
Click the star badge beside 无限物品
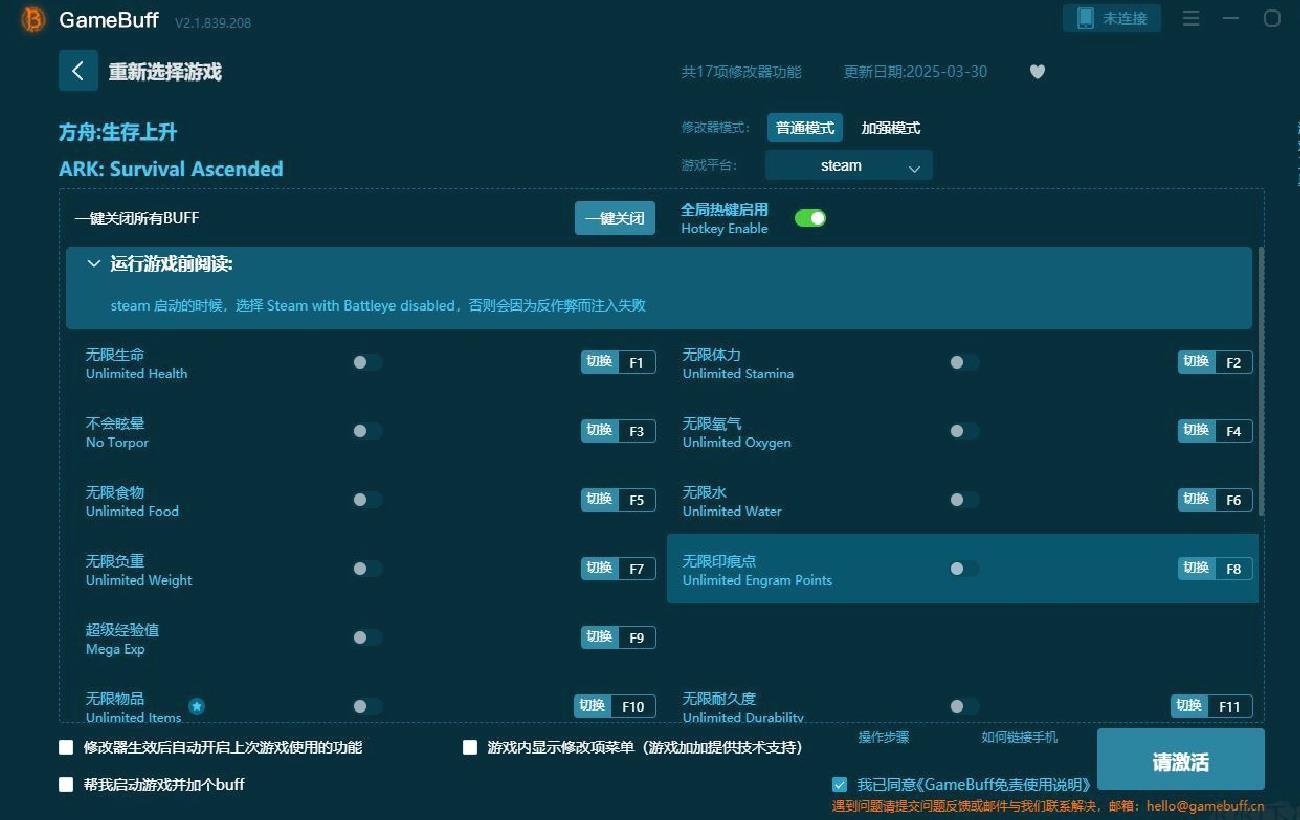[x=197, y=706]
